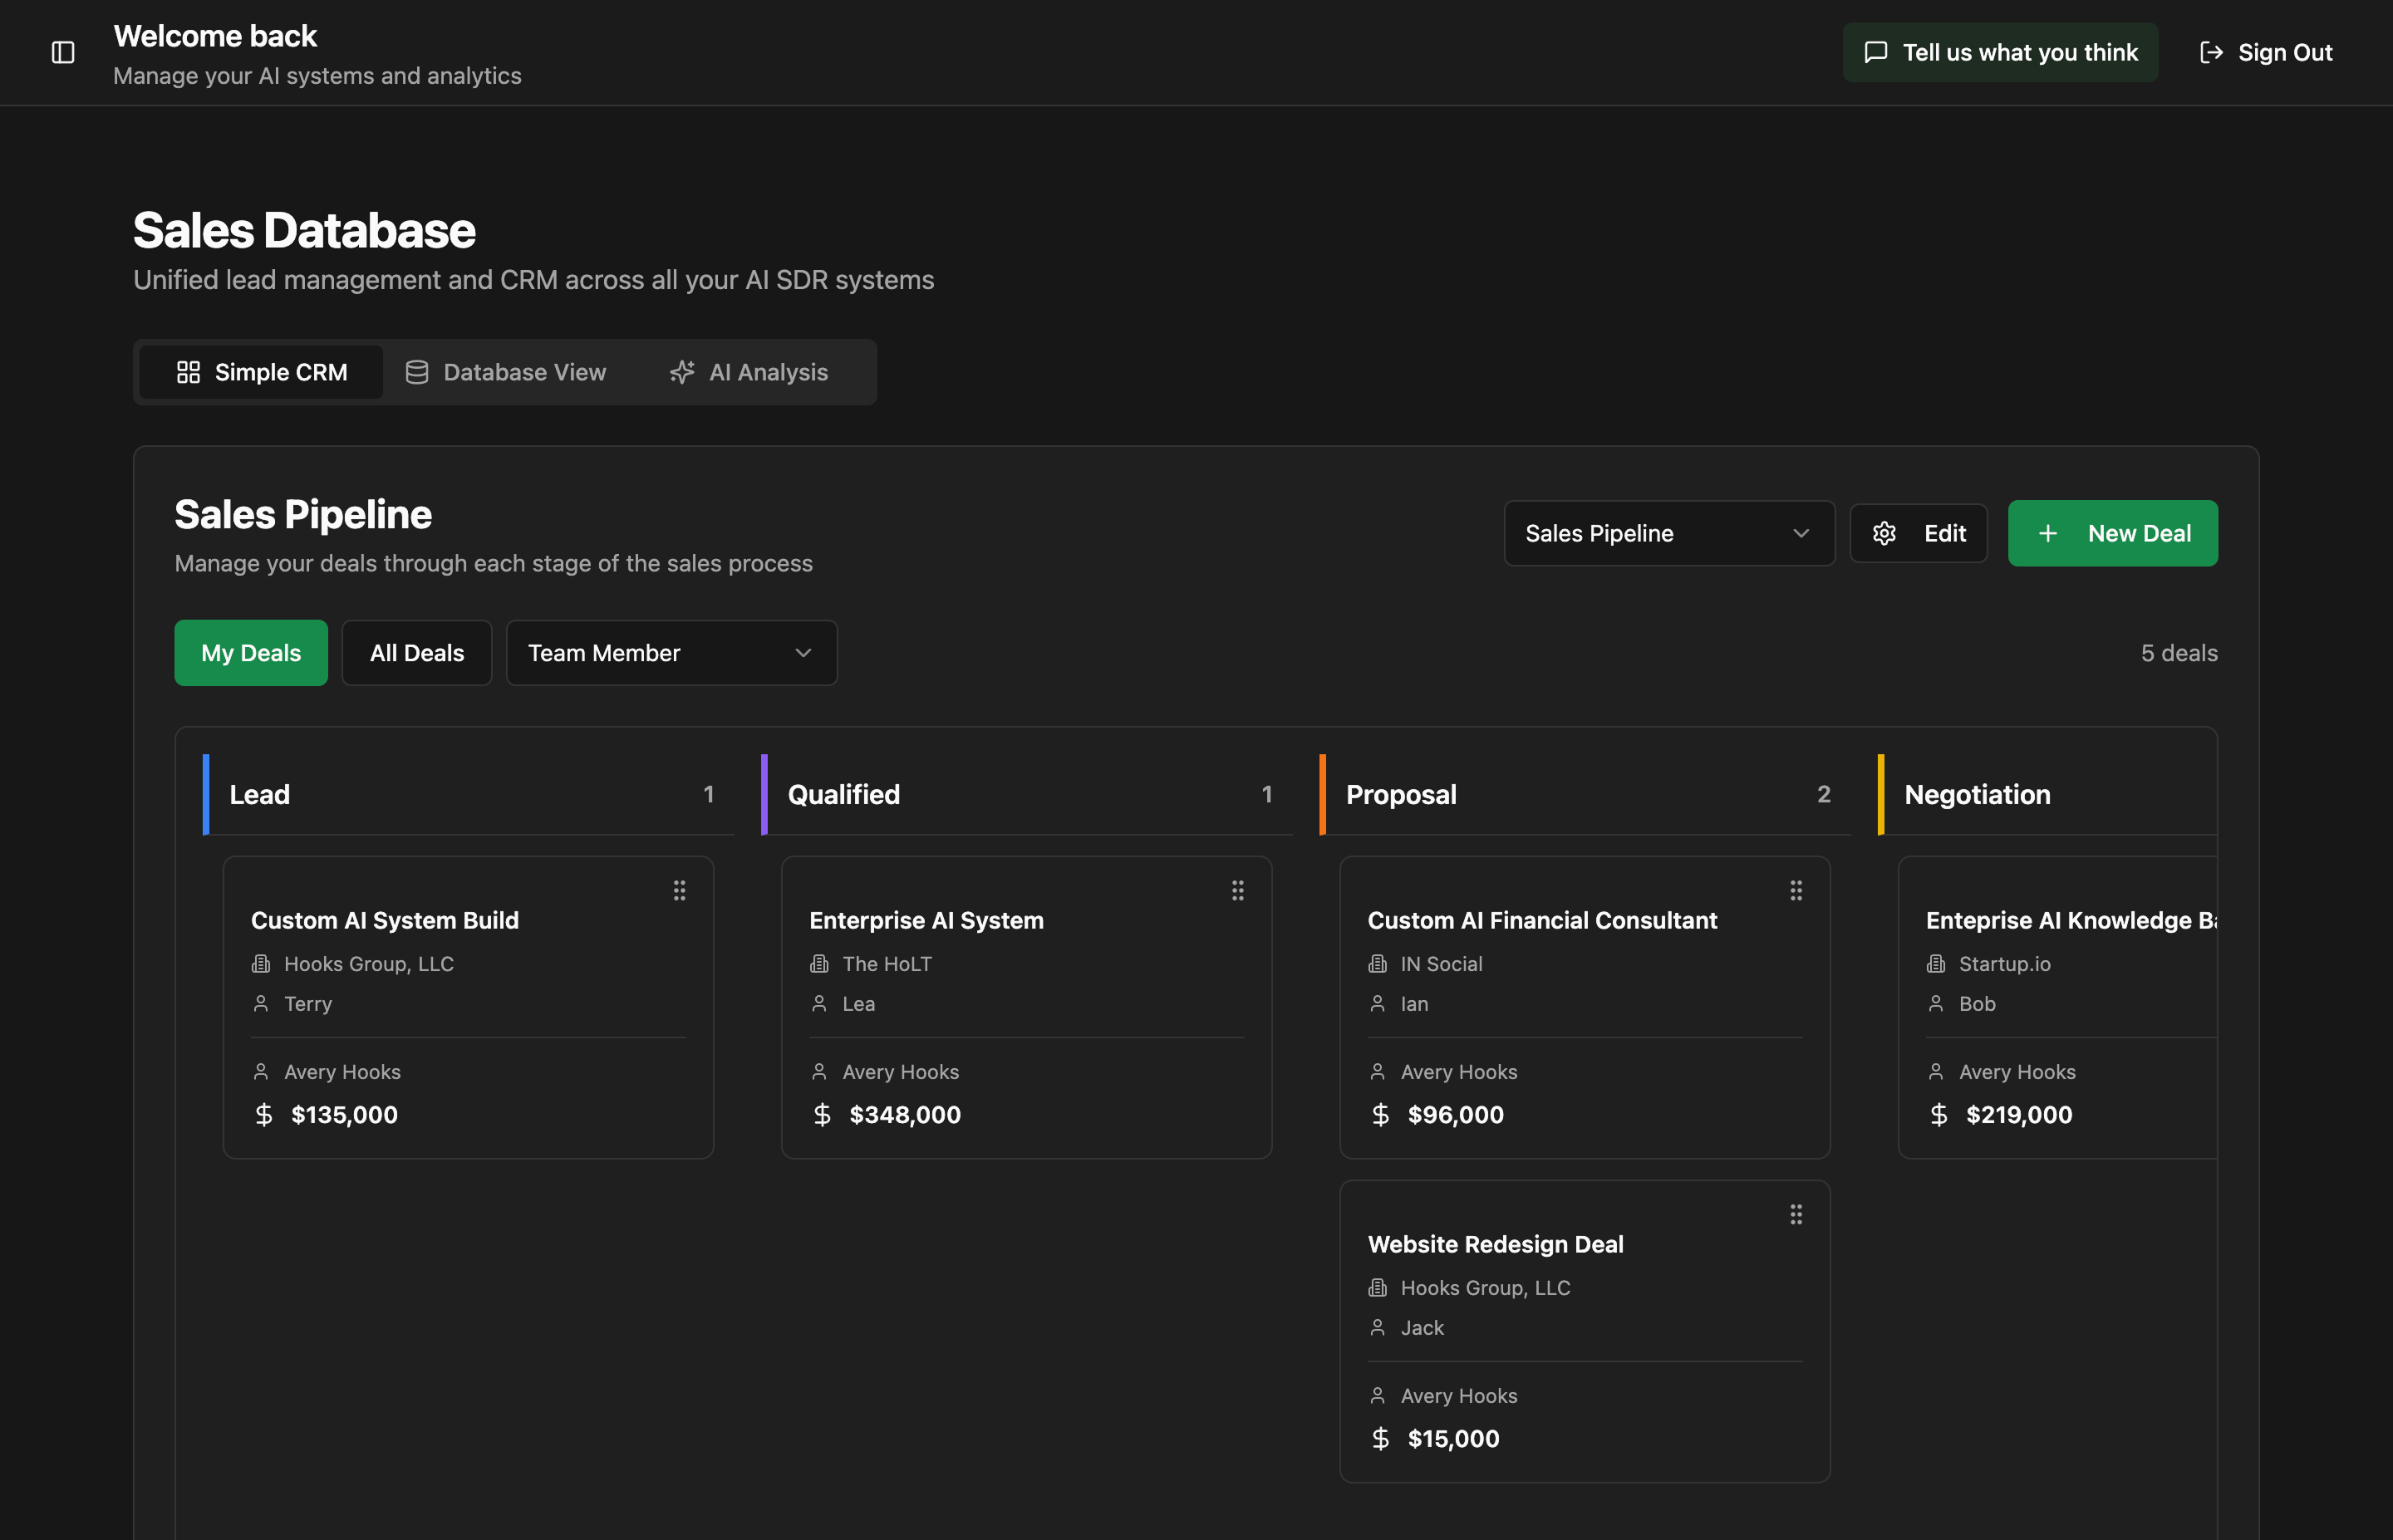This screenshot has width=2393, height=1540.
Task: Open the Sales Pipeline dropdown
Action: click(1668, 533)
